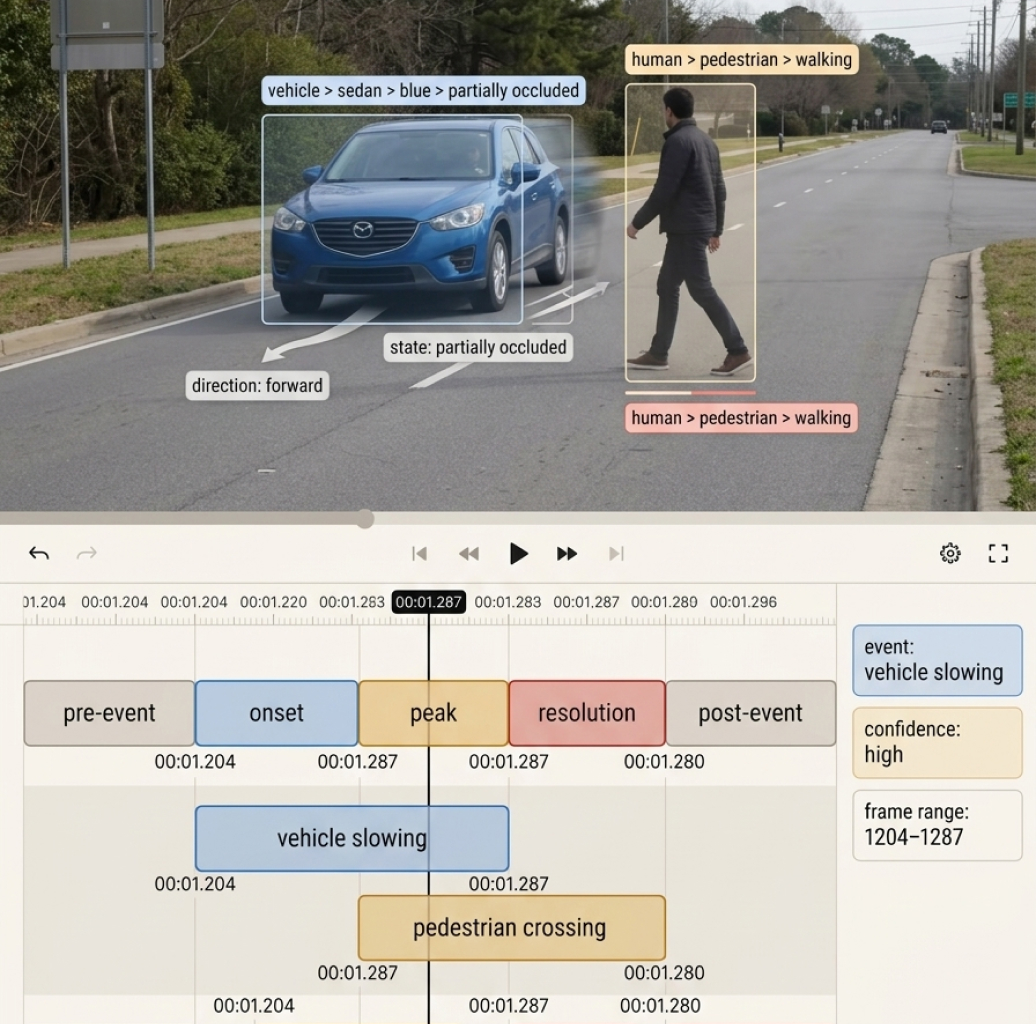This screenshot has height=1024, width=1036.
Task: Click the direction: forward tag
Action: pyautogui.click(x=257, y=385)
